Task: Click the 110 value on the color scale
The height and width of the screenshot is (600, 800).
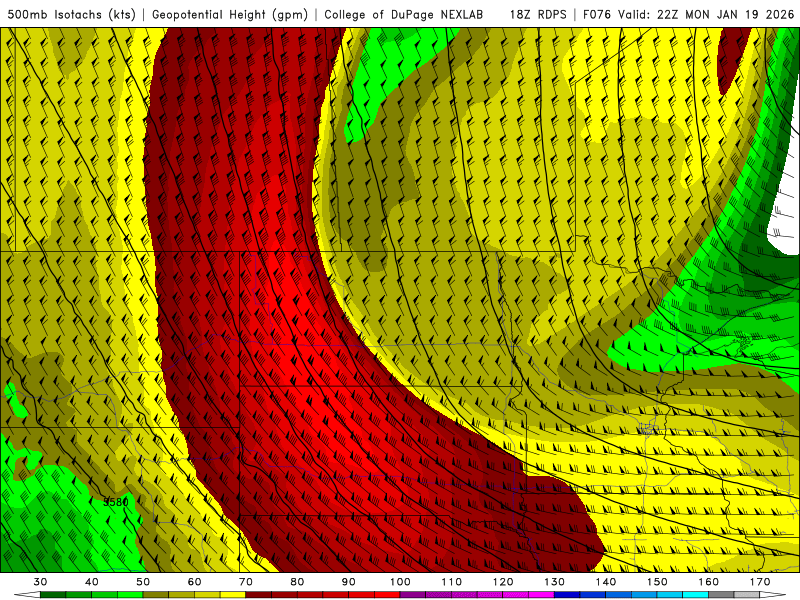Action: [452, 582]
